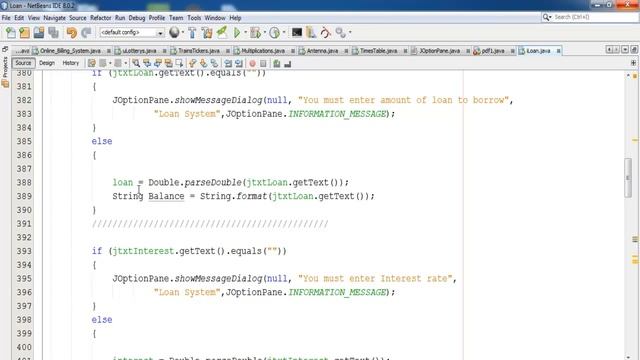Click Next Bookmark icon
Viewport: 640px width, 360px height.
pyautogui.click(x=203, y=63)
